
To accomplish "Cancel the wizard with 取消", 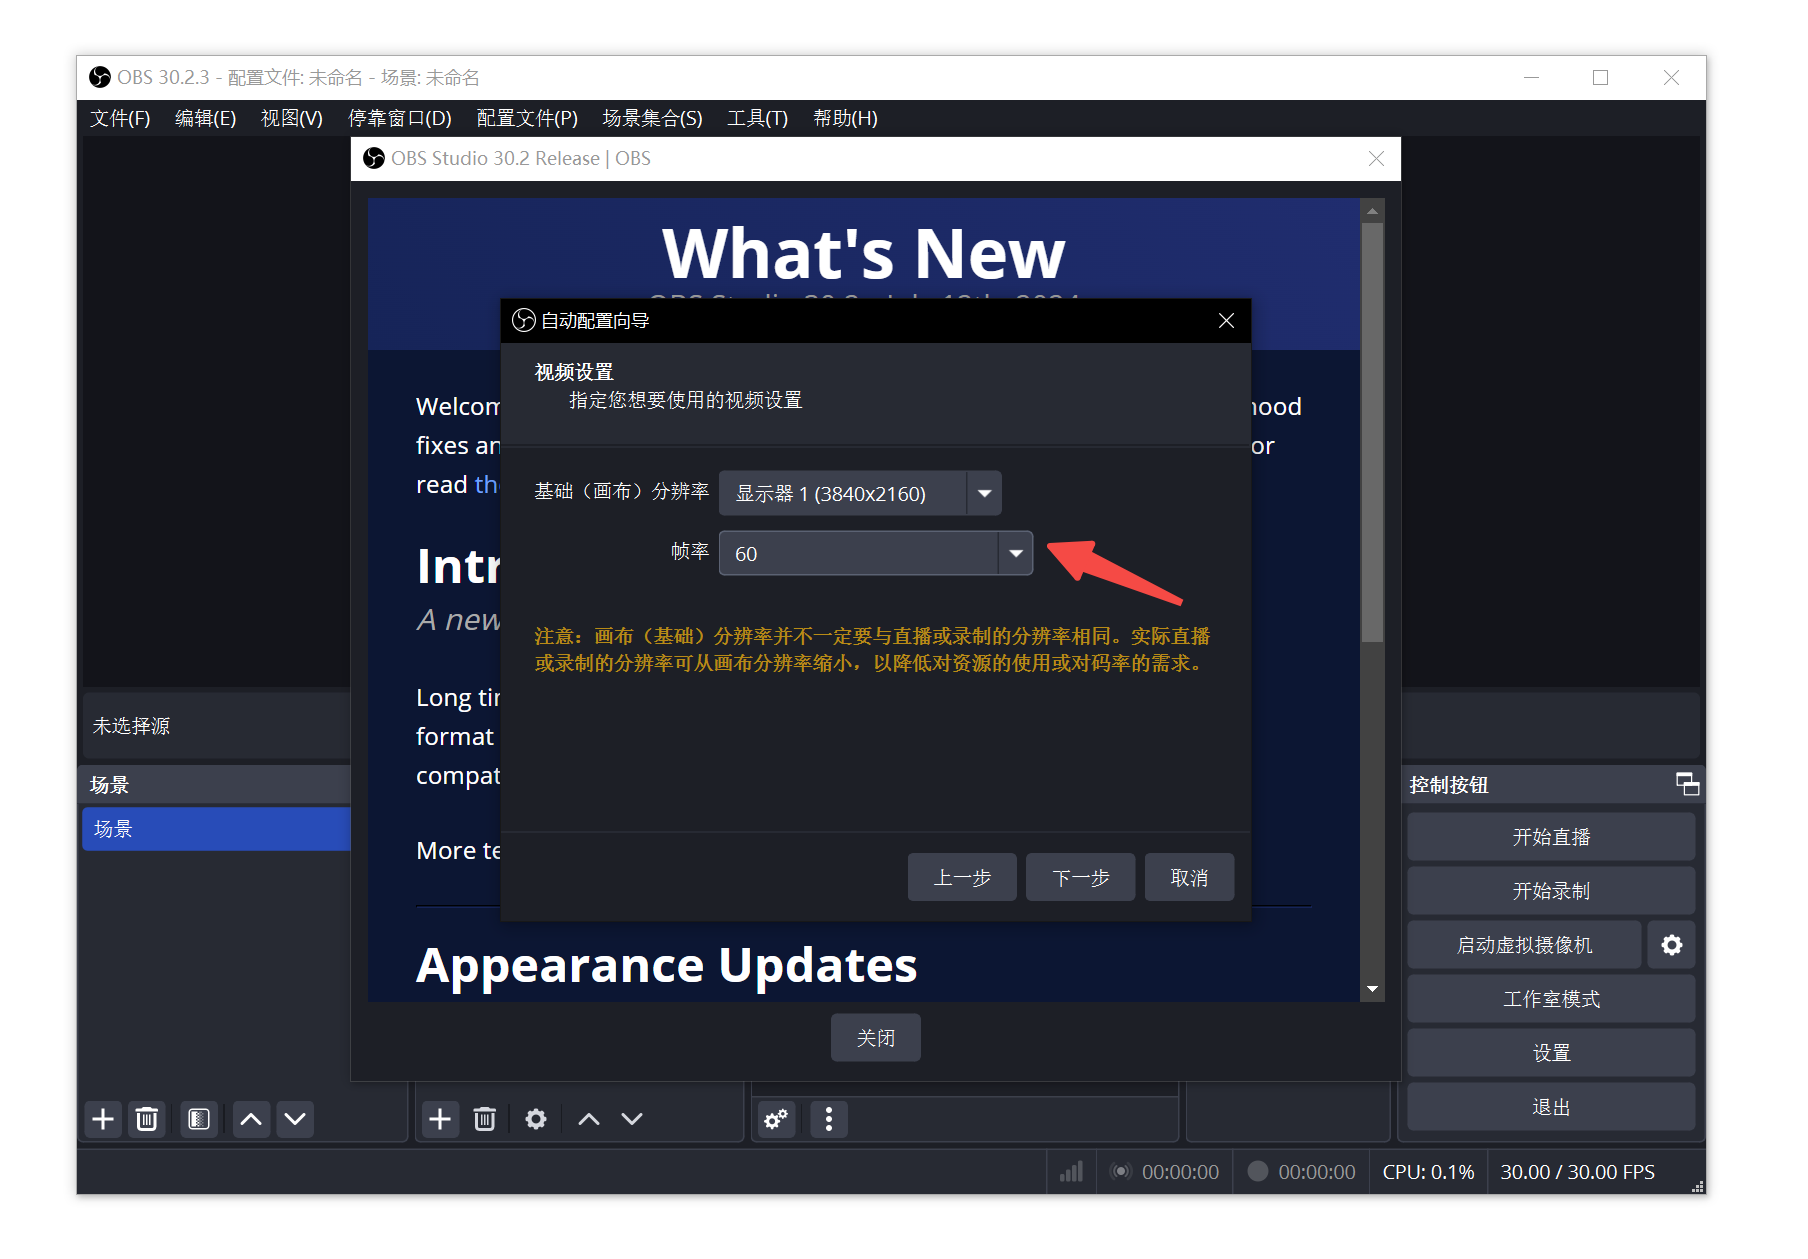I will [1189, 877].
